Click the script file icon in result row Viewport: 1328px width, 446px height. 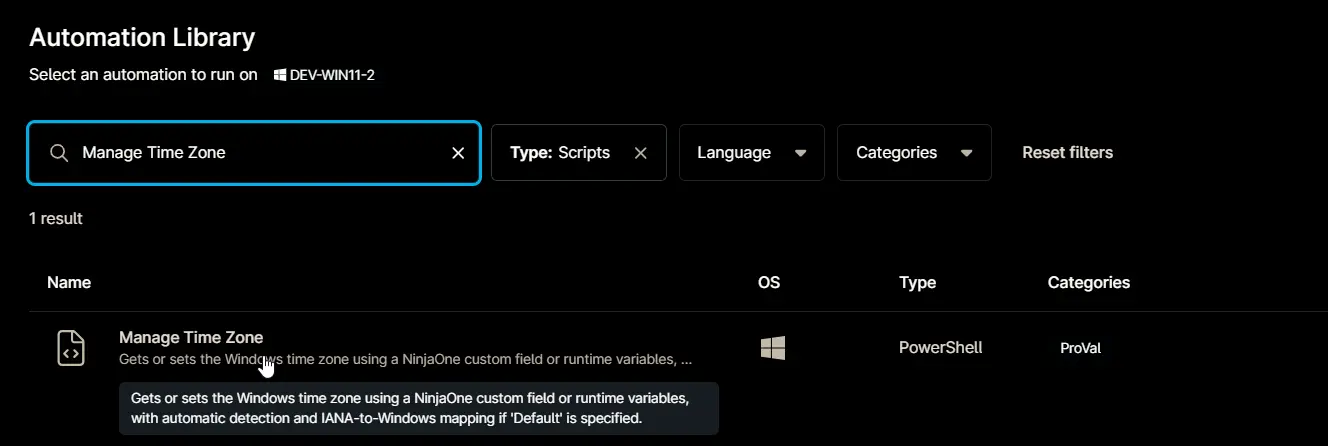click(70, 348)
